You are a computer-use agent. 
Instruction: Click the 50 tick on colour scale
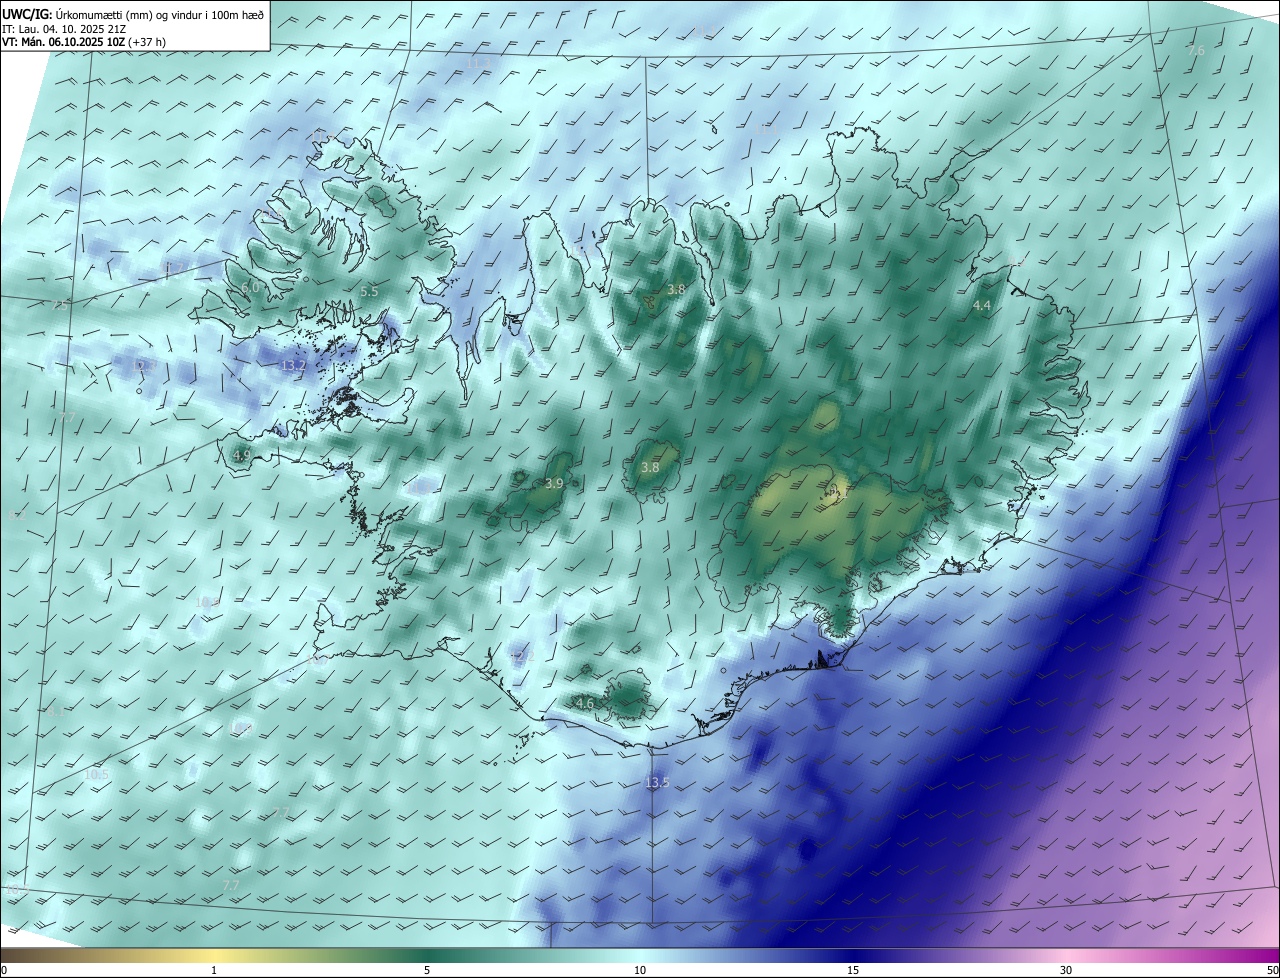pos(1272,970)
